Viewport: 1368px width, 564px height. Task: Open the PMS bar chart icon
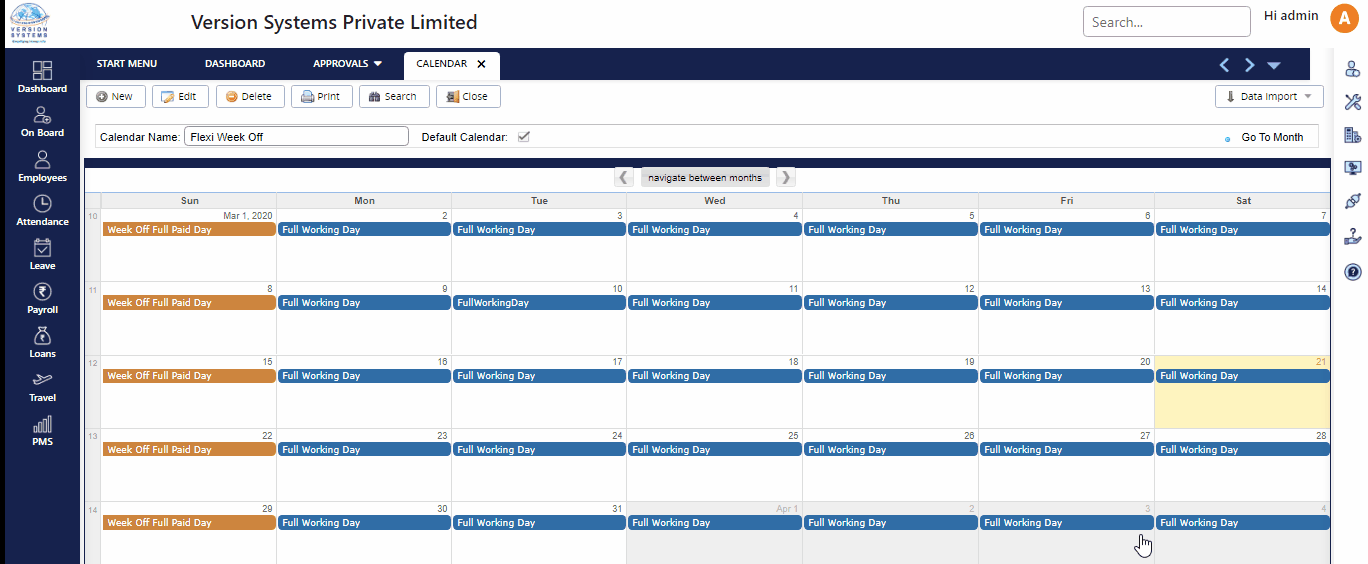pos(42,424)
